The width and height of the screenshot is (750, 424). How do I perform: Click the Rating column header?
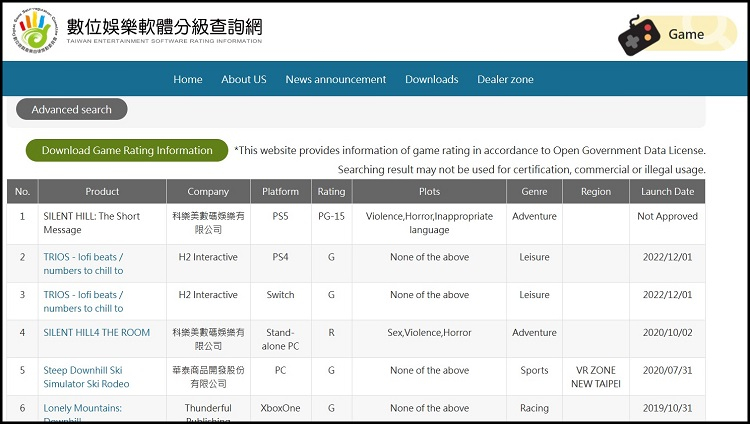pyautogui.click(x=331, y=191)
